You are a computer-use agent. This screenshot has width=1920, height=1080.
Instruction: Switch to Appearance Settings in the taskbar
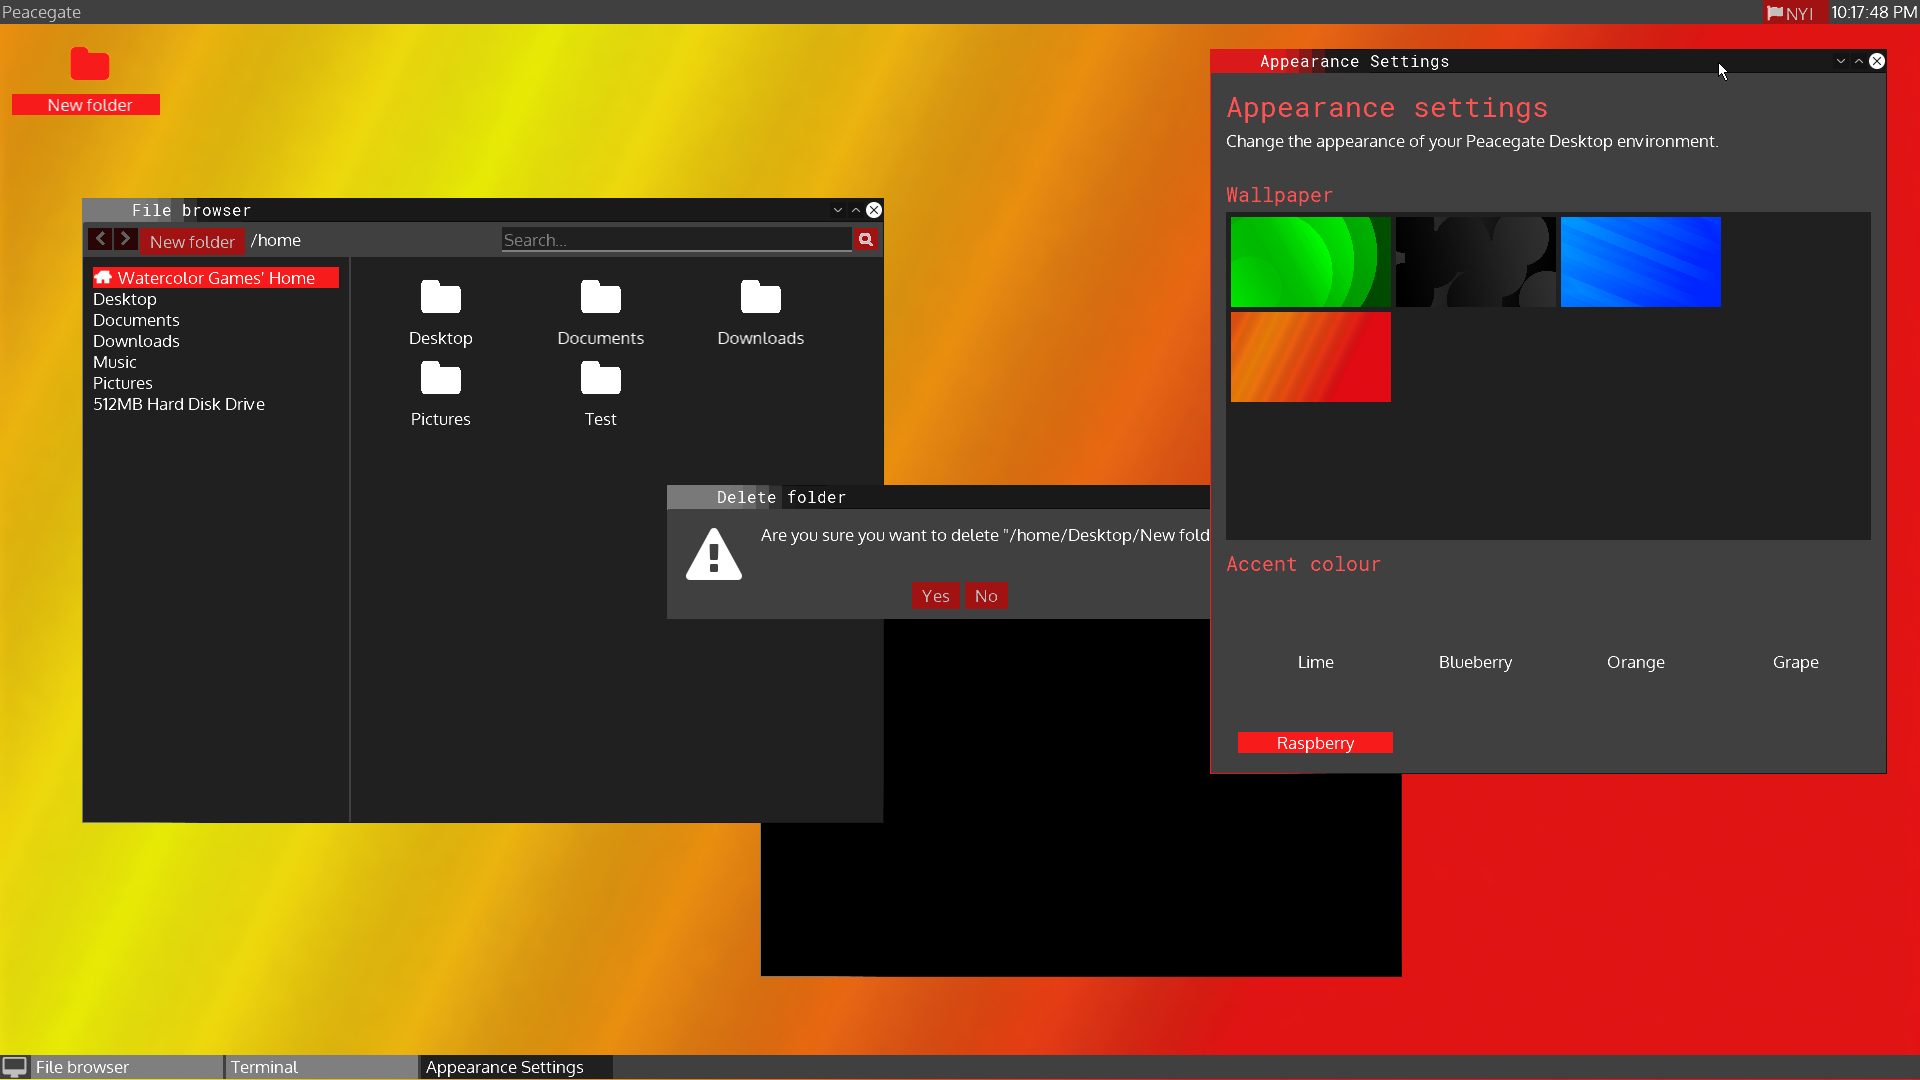click(516, 1067)
